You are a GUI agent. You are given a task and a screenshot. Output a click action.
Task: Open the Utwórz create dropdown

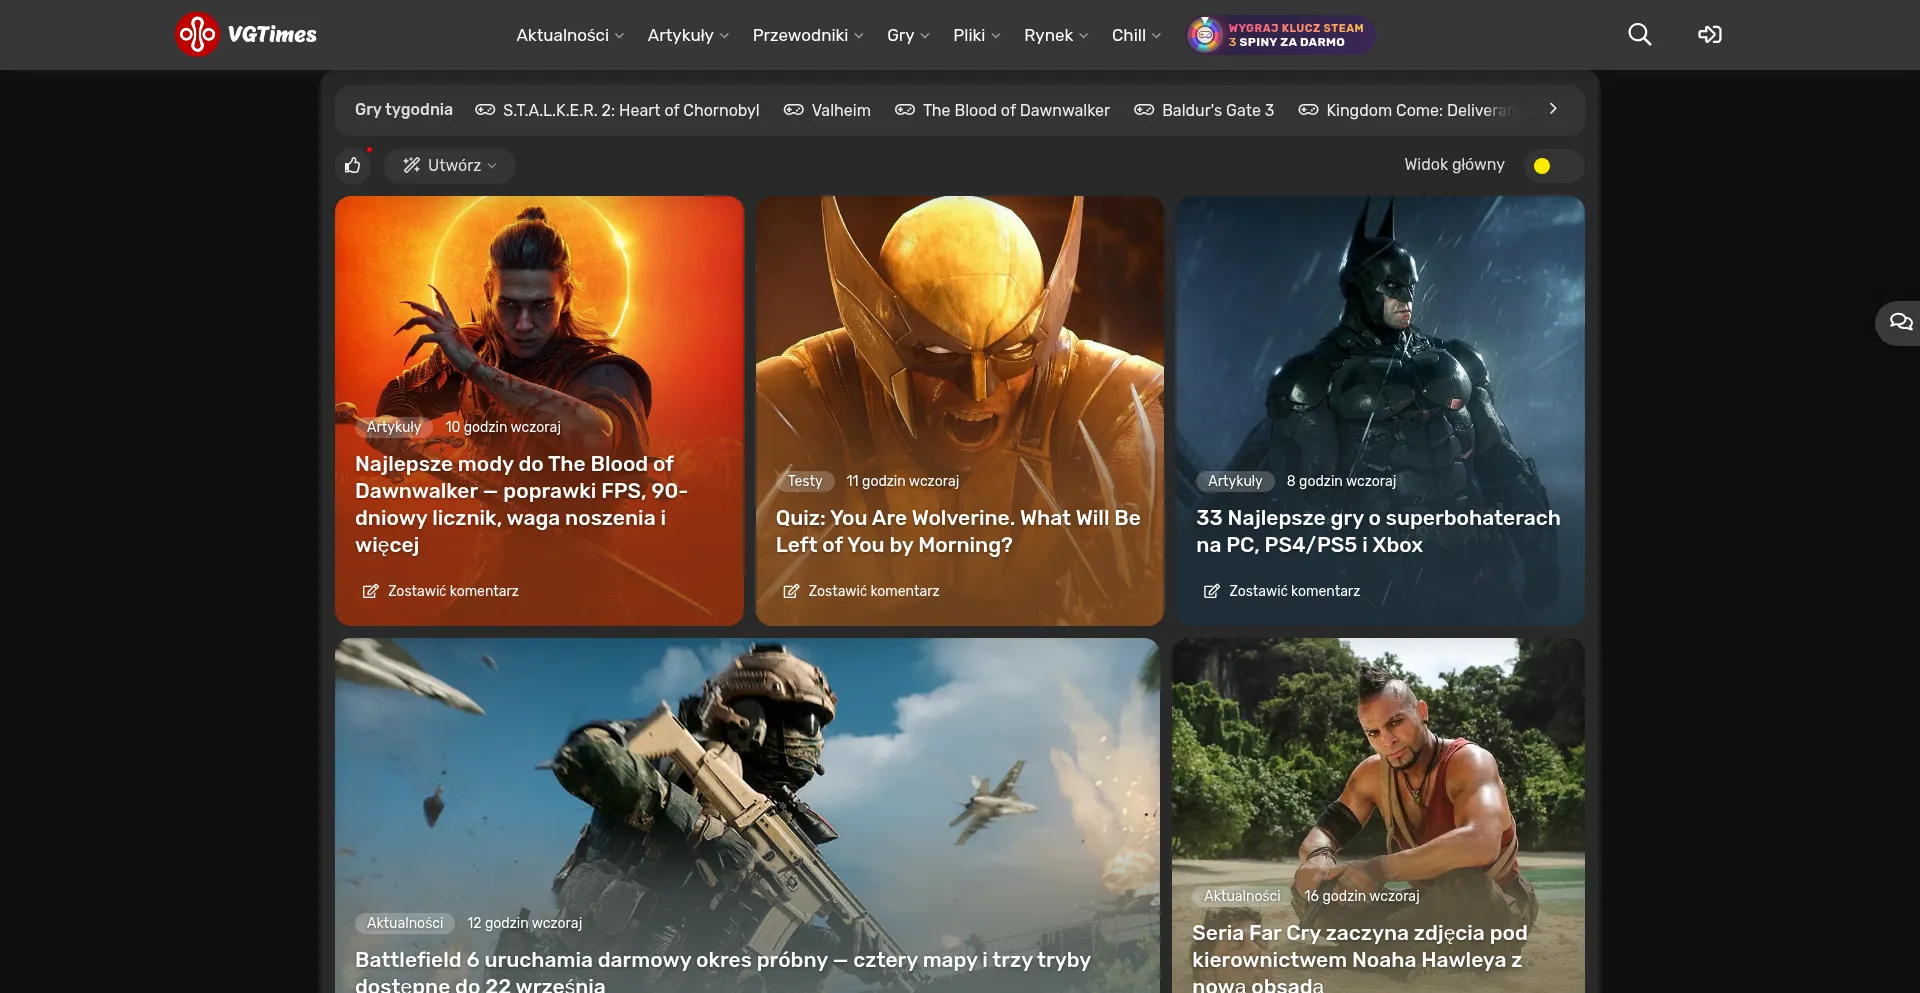[450, 165]
